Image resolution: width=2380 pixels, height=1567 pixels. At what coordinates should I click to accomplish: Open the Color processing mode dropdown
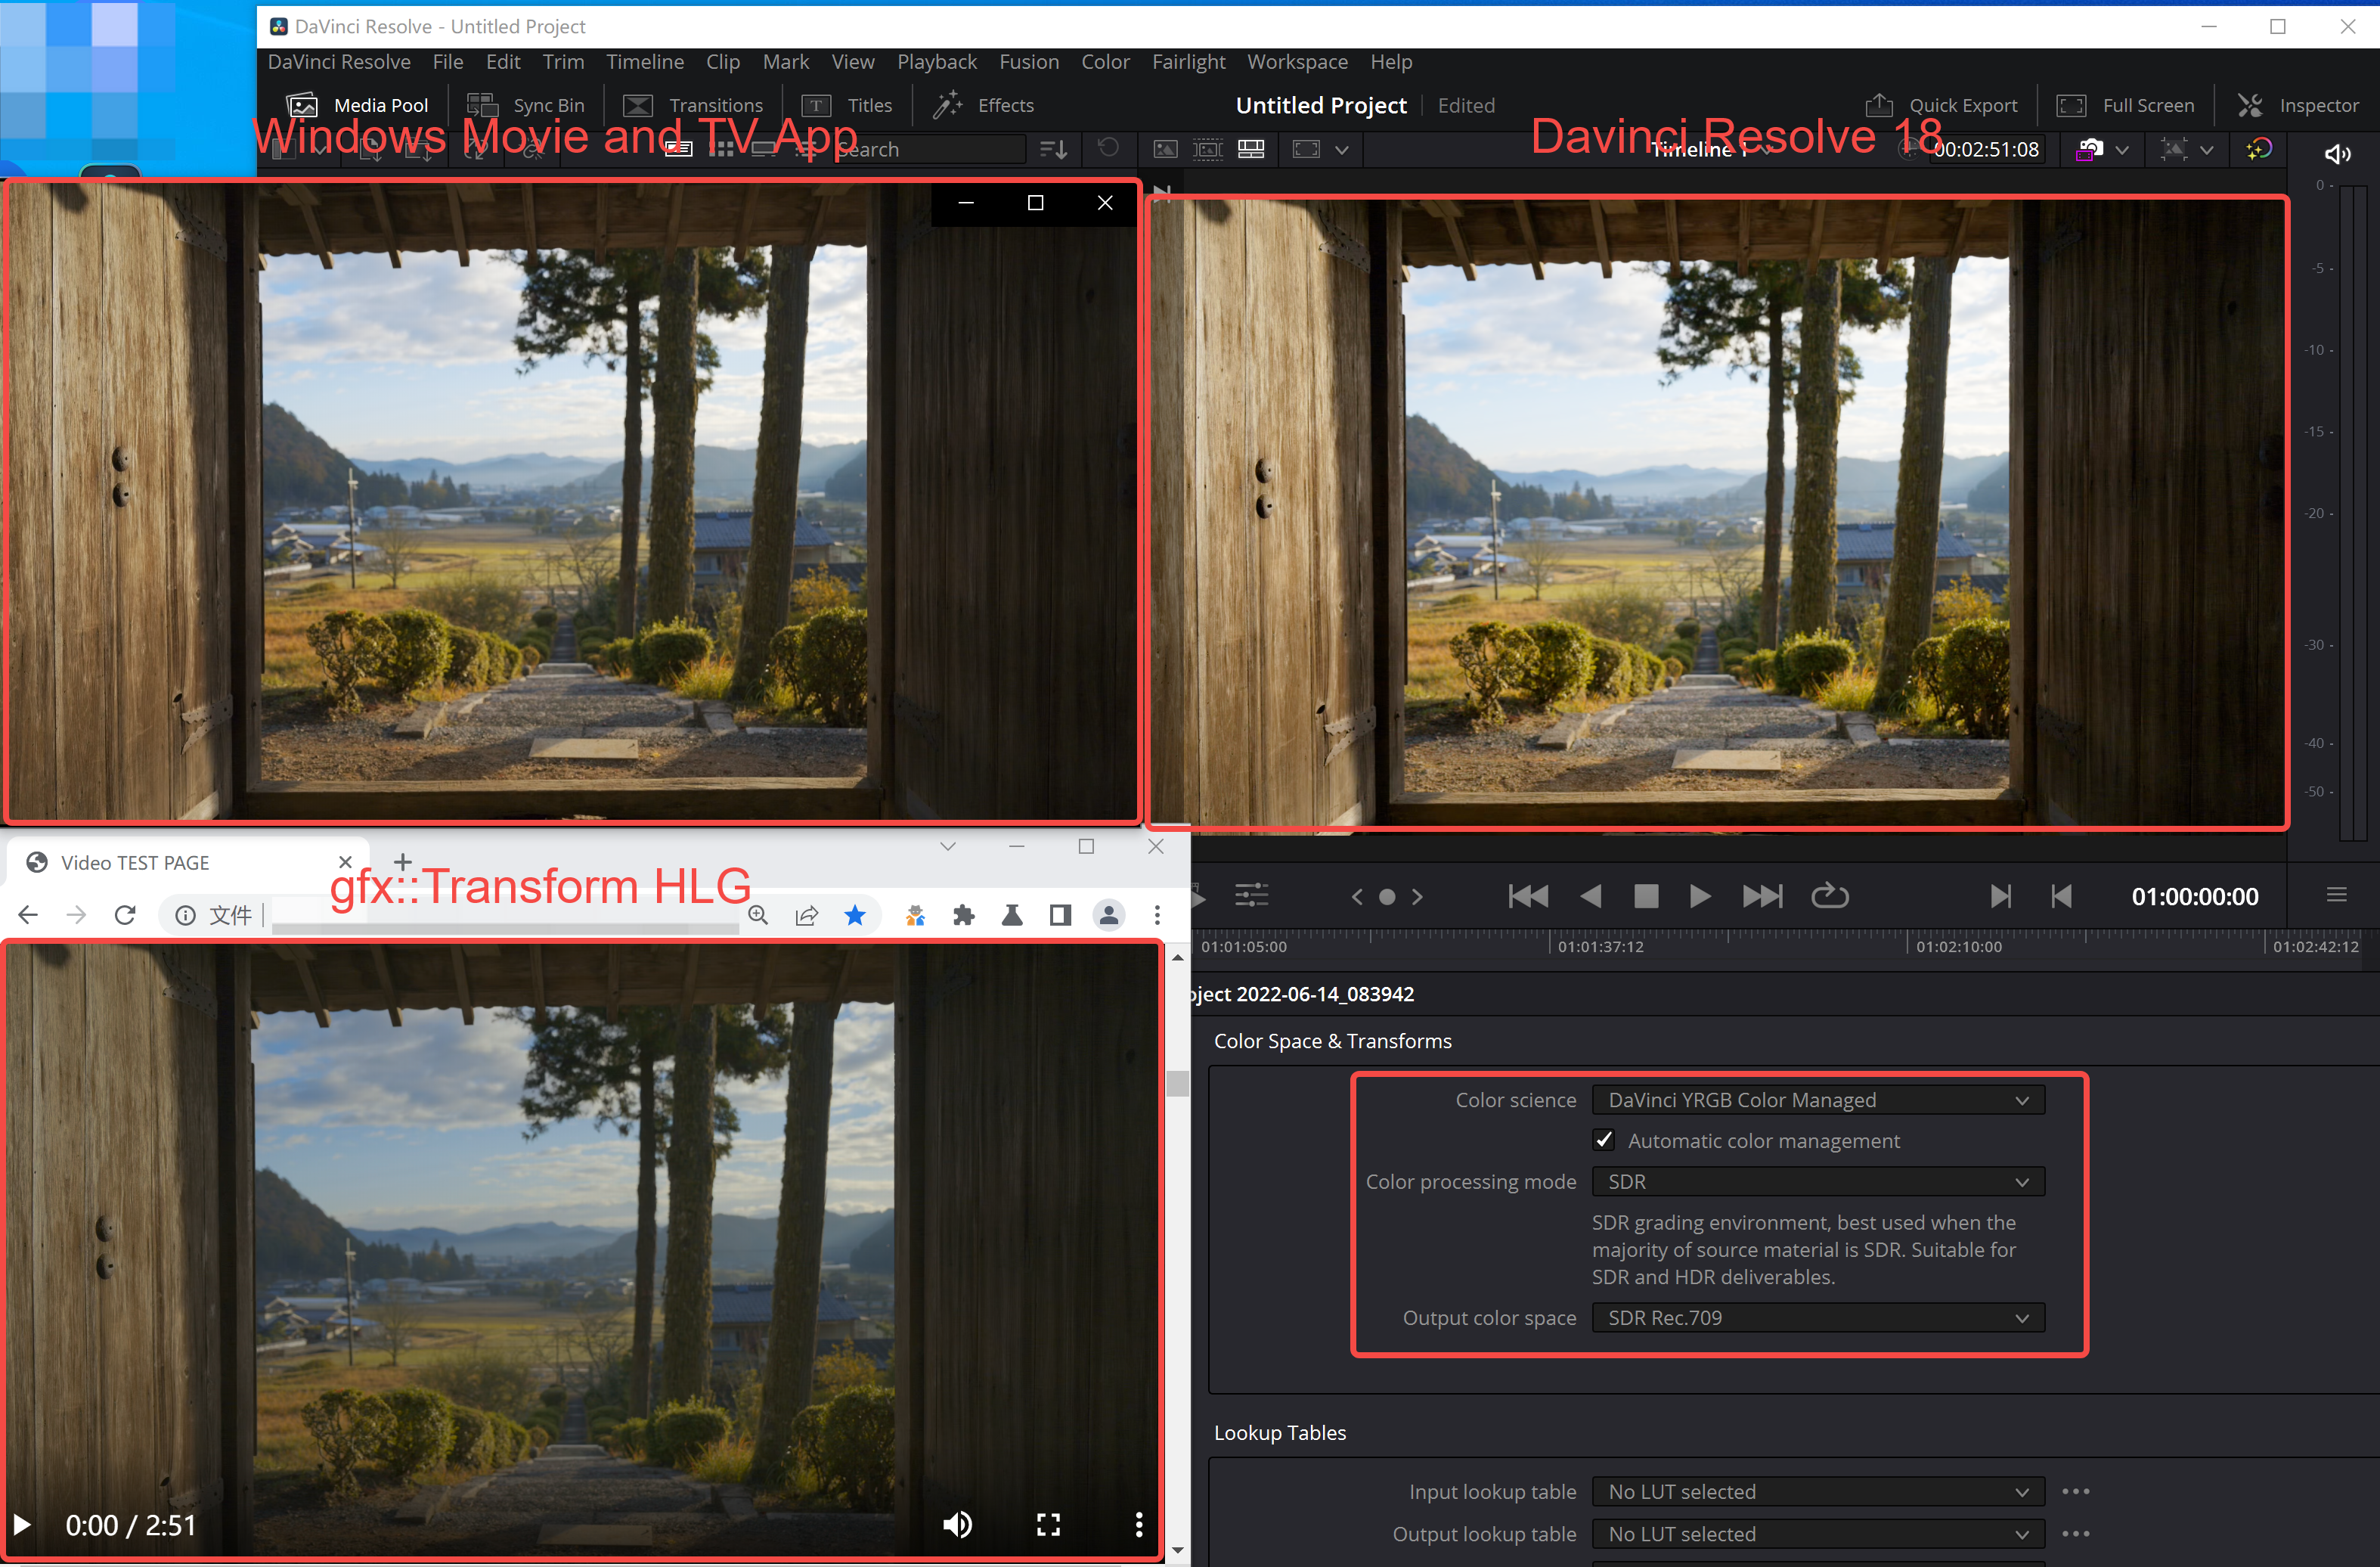click(x=1818, y=1181)
